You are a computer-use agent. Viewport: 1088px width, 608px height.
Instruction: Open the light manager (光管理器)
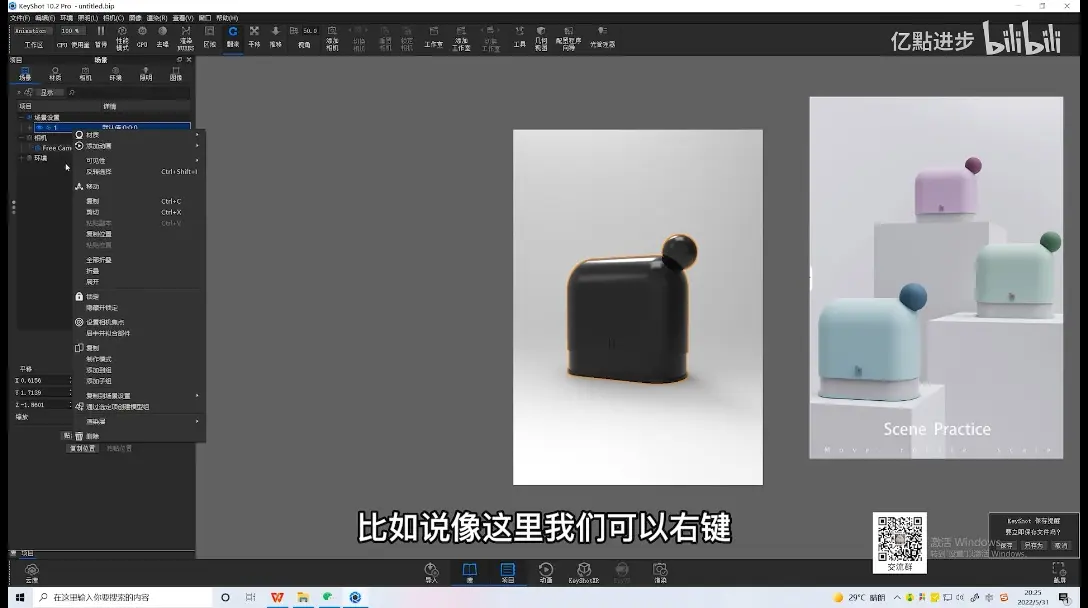point(602,36)
